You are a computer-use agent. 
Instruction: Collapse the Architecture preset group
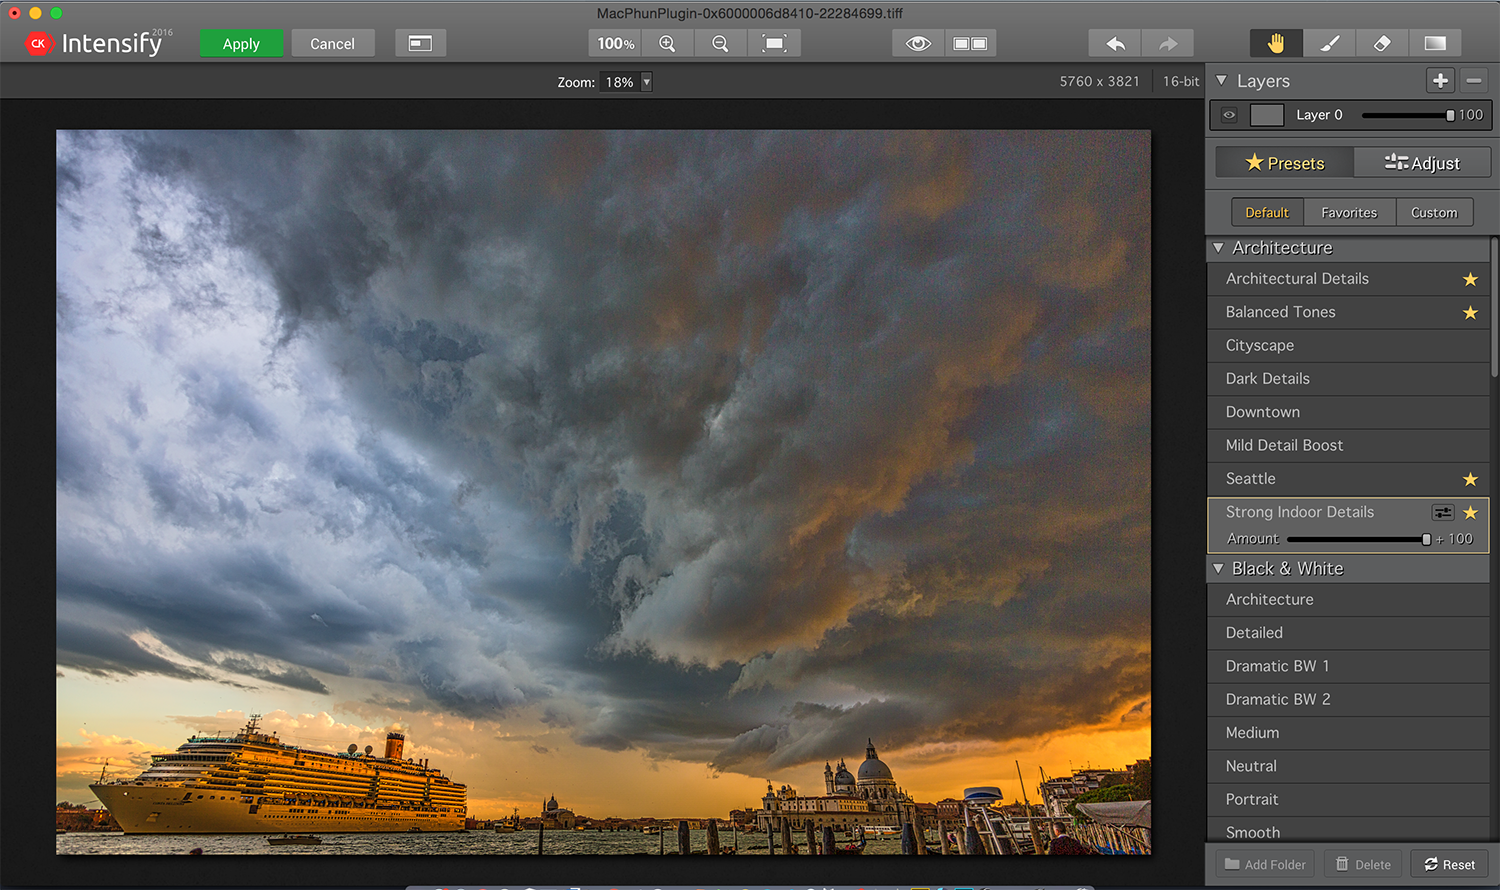click(x=1219, y=248)
